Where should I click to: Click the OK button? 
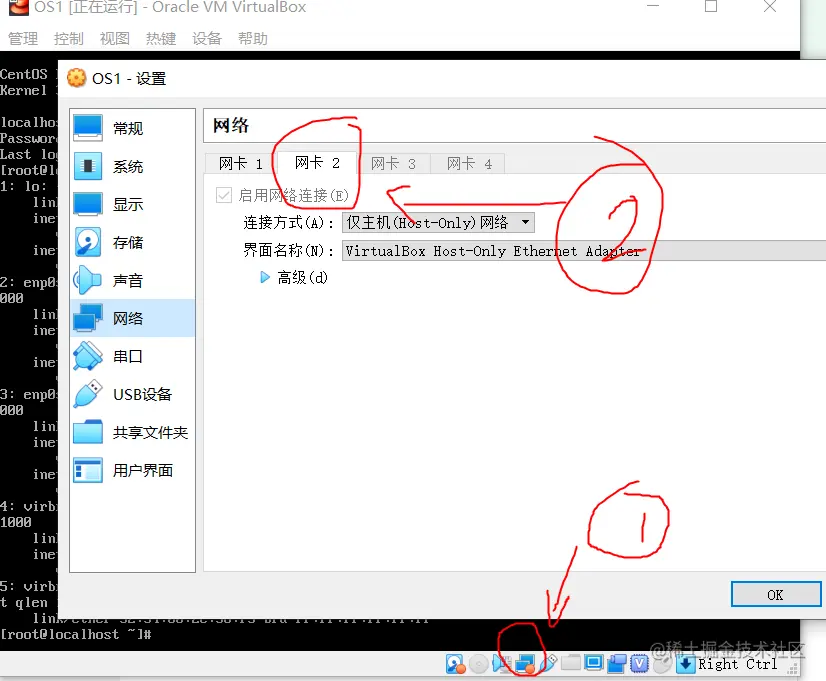(776, 594)
